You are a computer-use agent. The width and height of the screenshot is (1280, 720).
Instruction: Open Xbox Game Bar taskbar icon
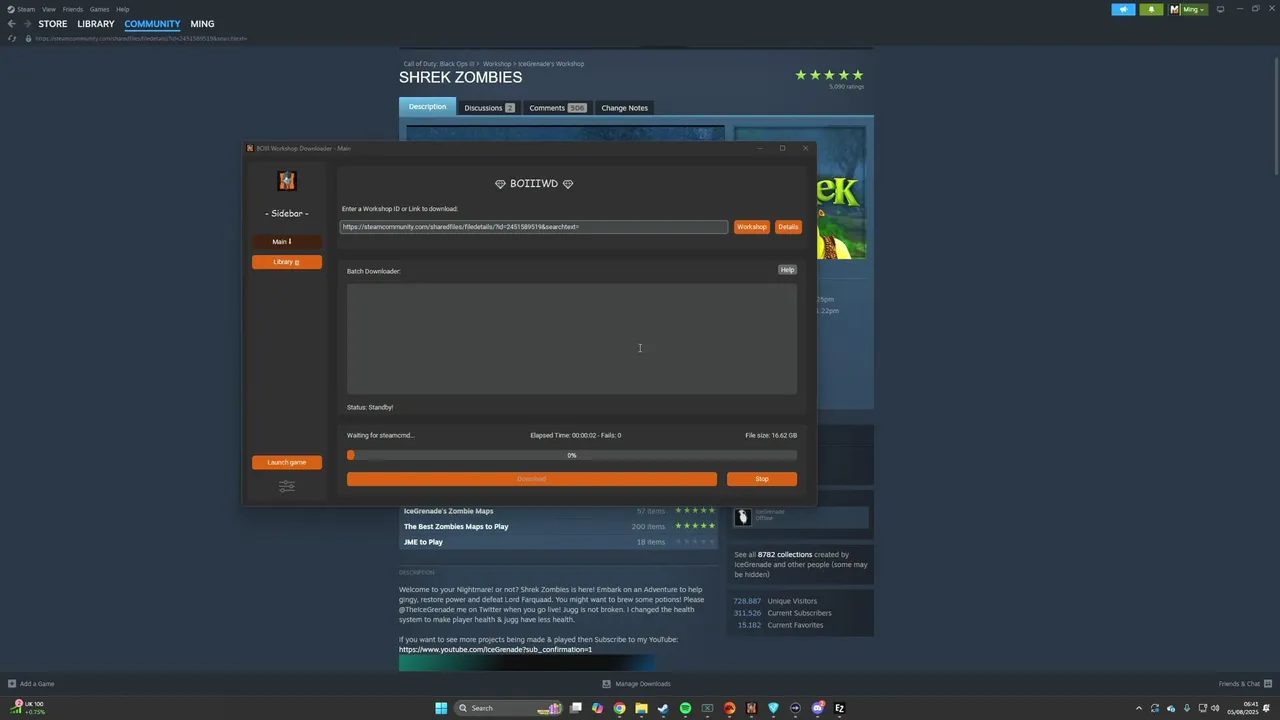tap(707, 708)
